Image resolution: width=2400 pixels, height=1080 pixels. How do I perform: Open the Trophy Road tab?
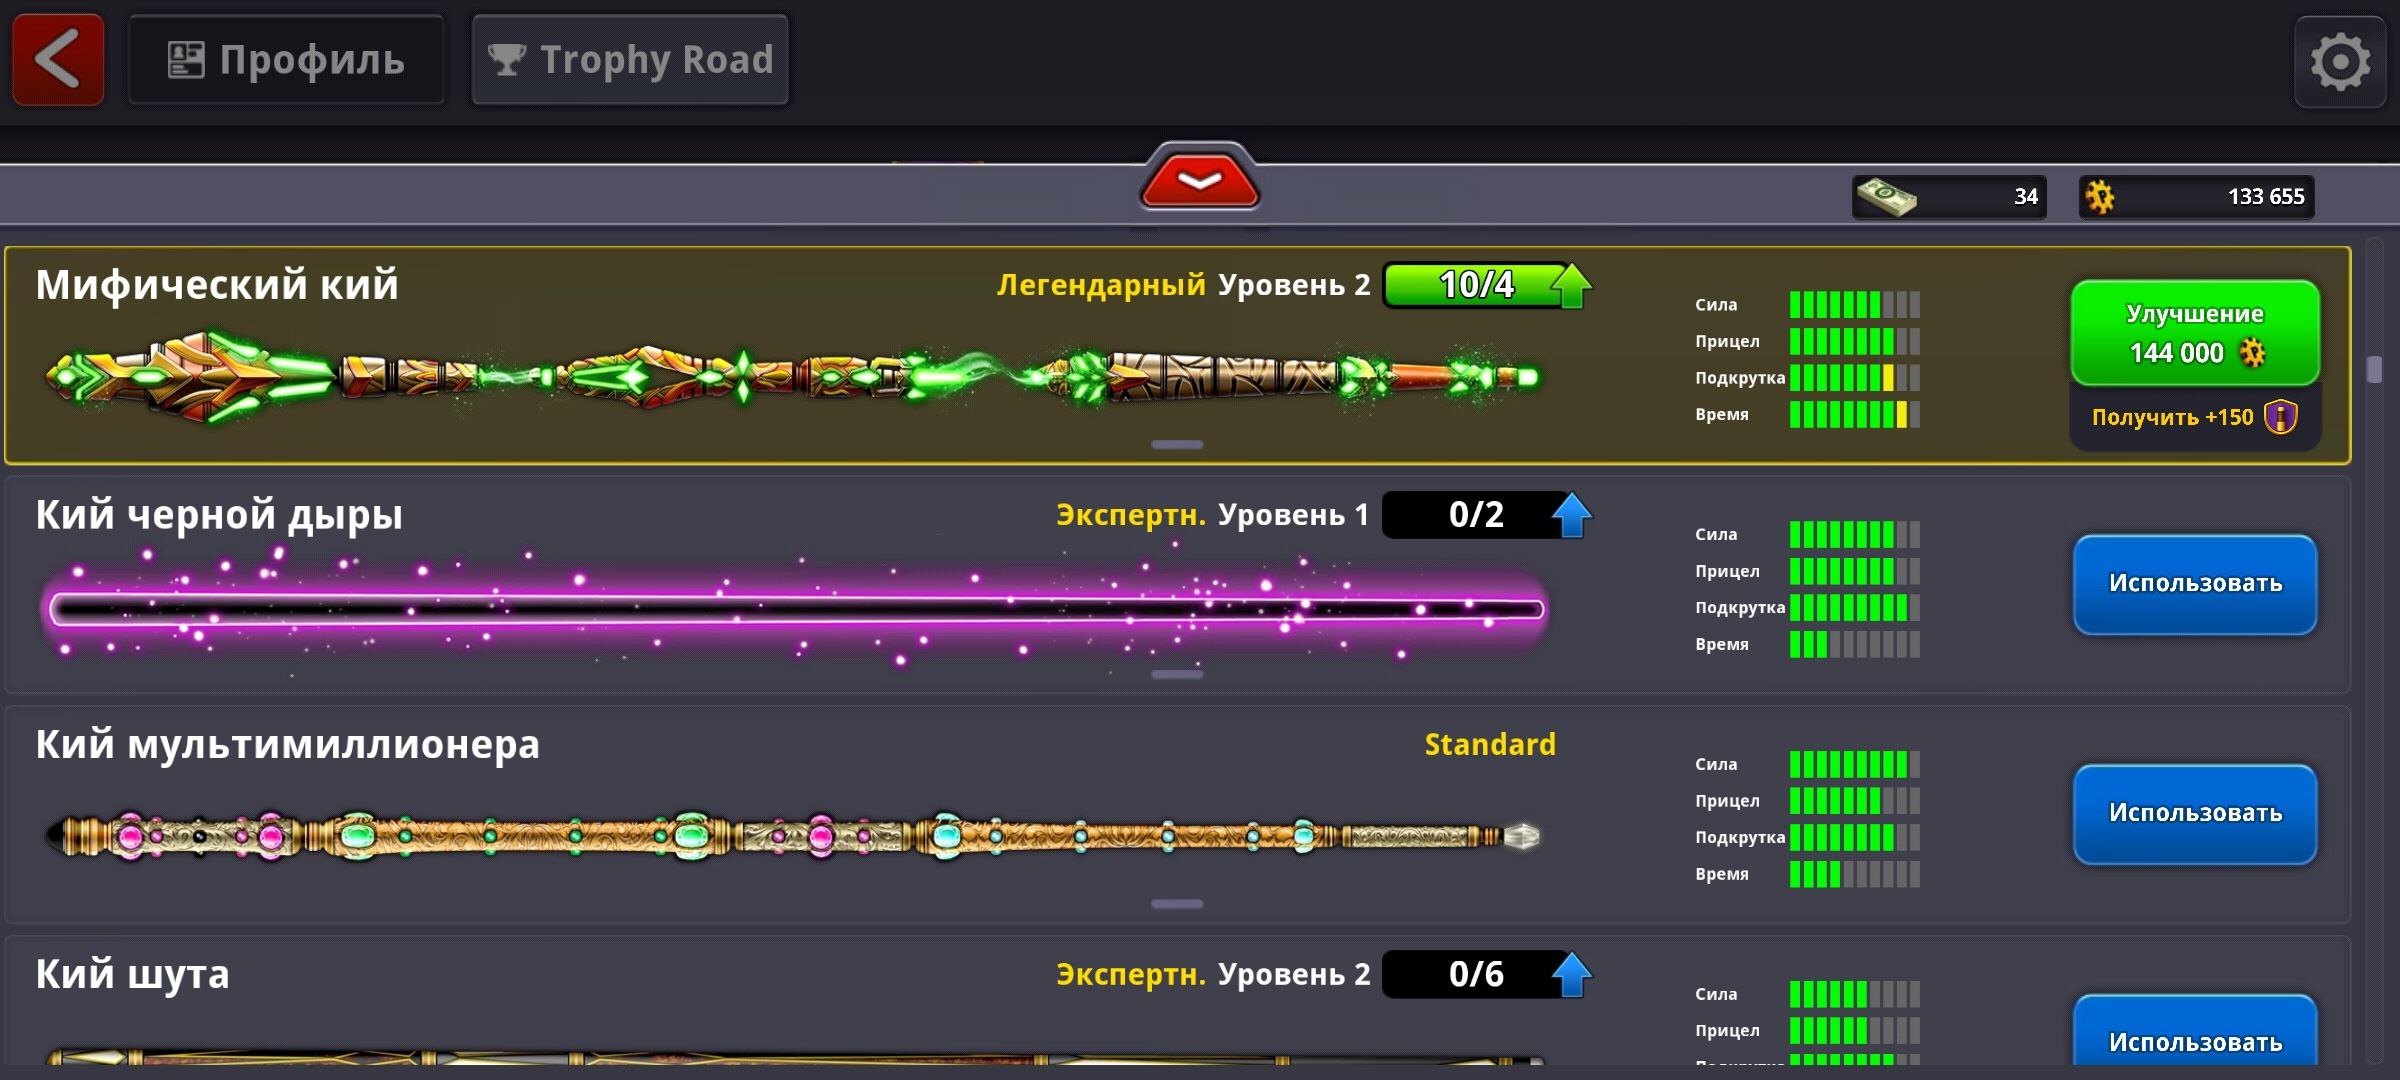[x=630, y=60]
